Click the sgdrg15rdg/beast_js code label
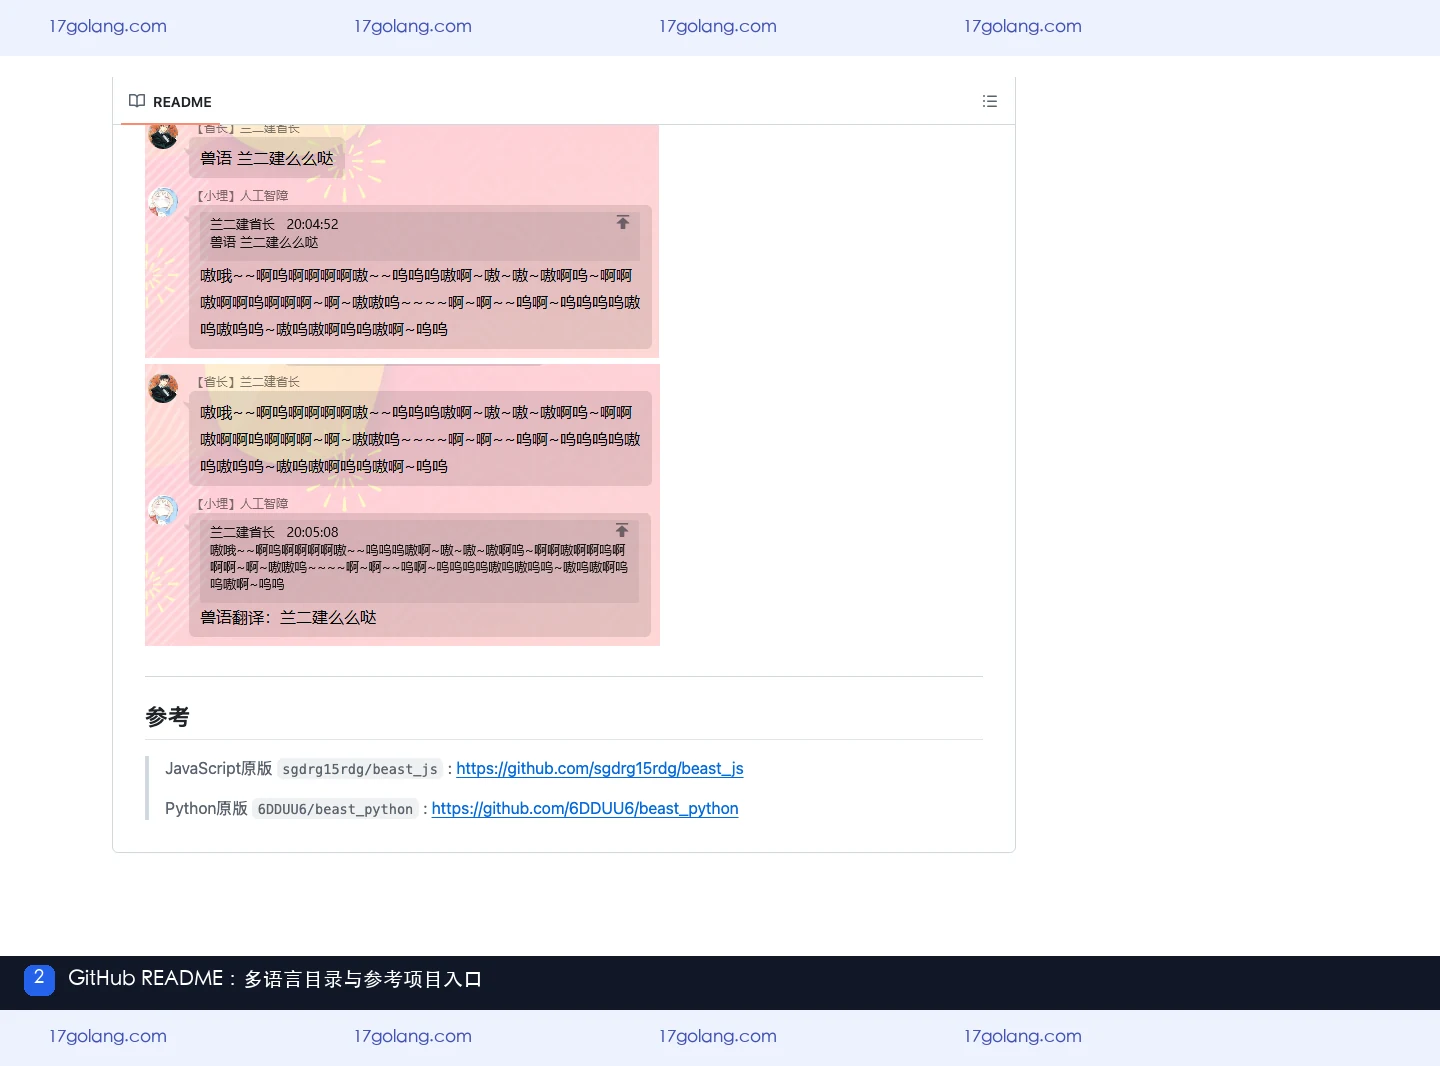This screenshot has width=1440, height=1066. [x=360, y=769]
